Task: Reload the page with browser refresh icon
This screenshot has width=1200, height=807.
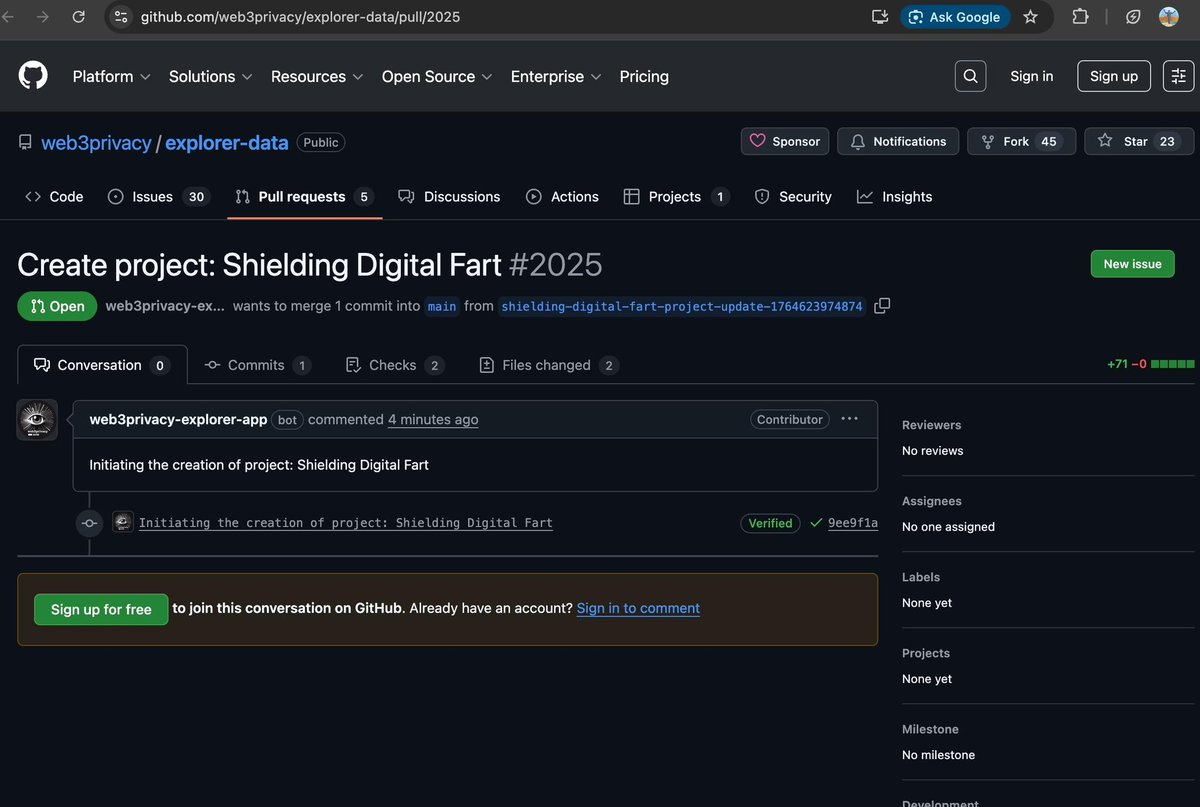Action: pos(79,17)
